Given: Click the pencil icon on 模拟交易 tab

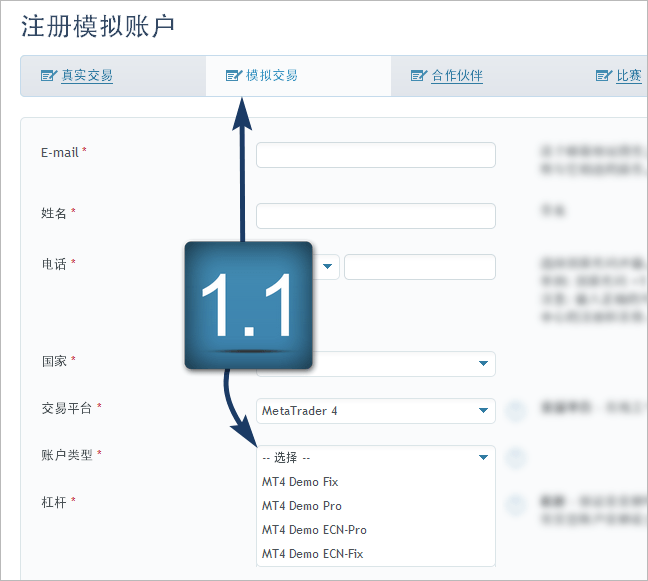Looking at the screenshot, I should click(x=234, y=76).
